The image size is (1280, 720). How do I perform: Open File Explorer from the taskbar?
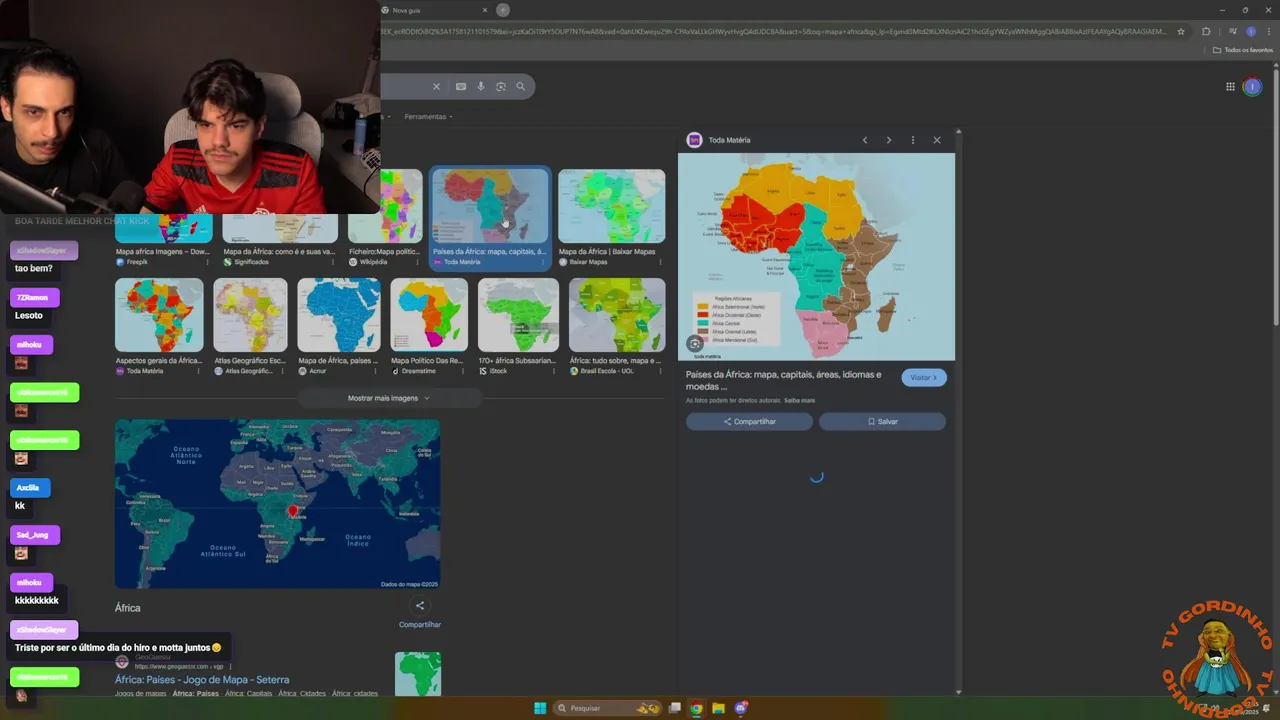[x=718, y=708]
